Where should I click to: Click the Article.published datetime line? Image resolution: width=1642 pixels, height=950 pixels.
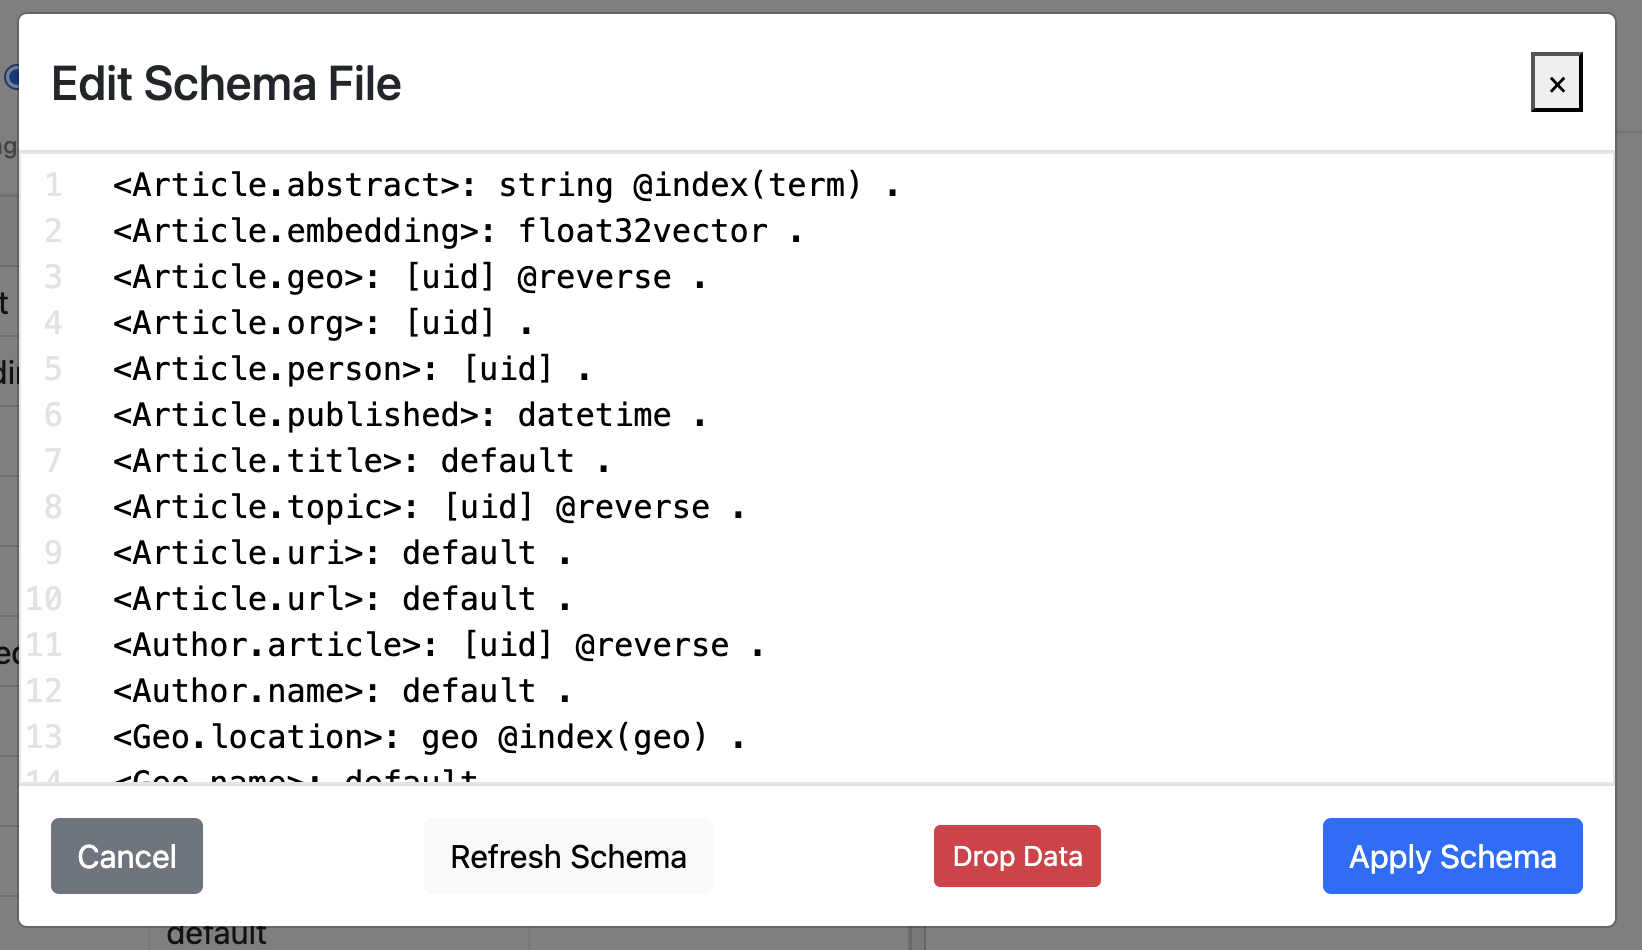click(x=410, y=414)
